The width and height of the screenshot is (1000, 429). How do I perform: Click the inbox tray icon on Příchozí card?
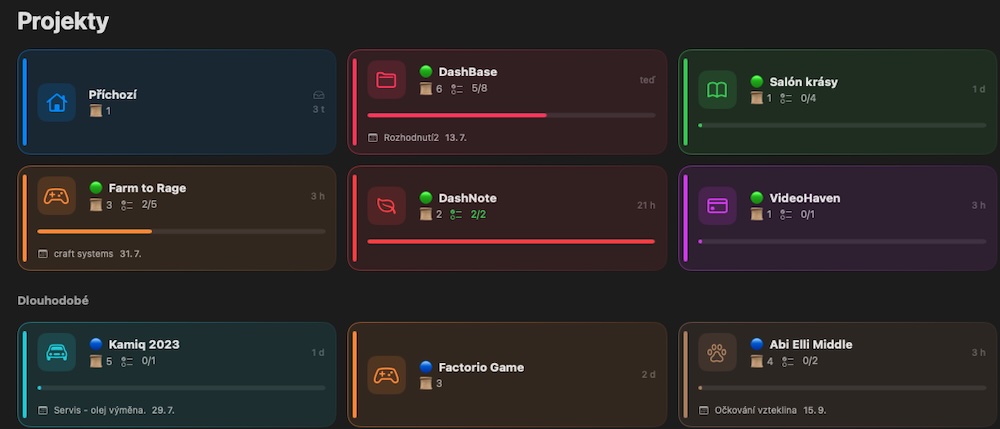coord(319,95)
